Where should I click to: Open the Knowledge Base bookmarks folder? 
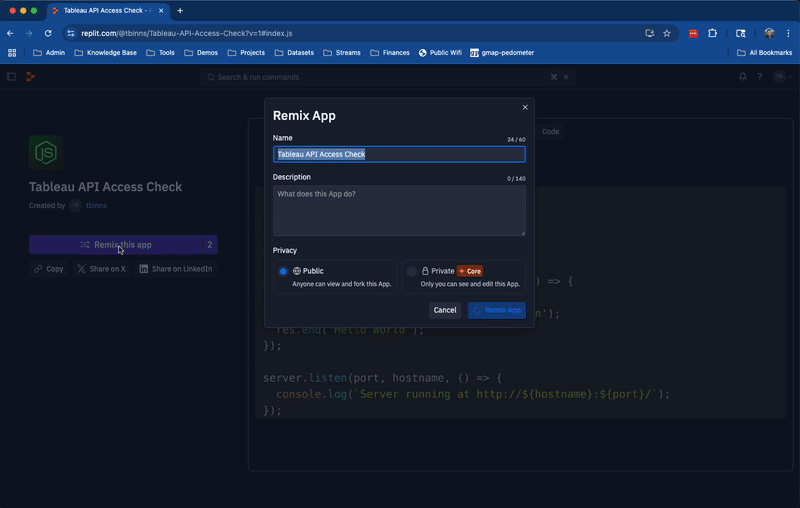point(106,53)
